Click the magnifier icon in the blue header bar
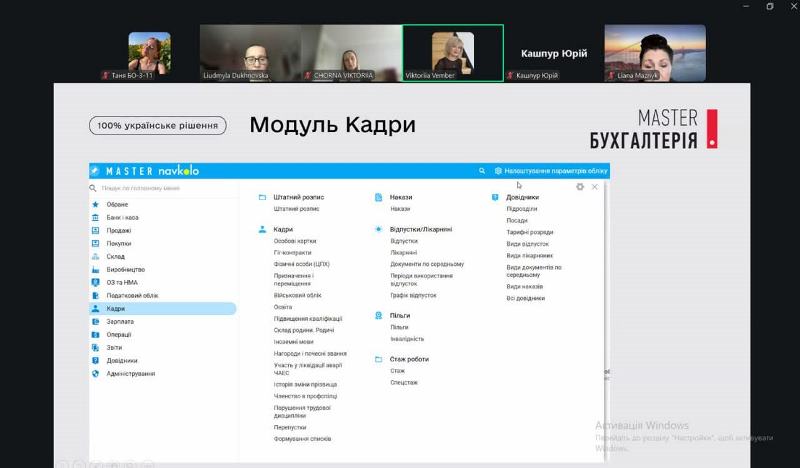The image size is (800, 468). [x=482, y=171]
